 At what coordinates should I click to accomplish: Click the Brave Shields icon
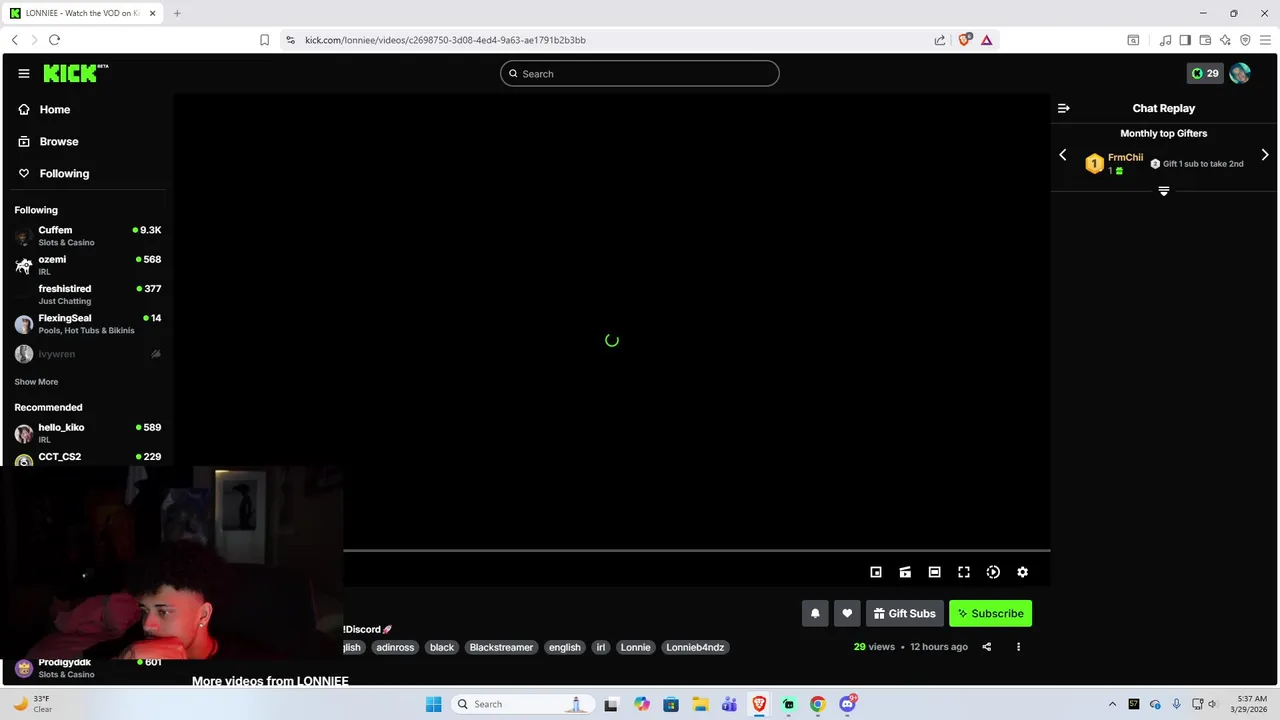pos(964,40)
